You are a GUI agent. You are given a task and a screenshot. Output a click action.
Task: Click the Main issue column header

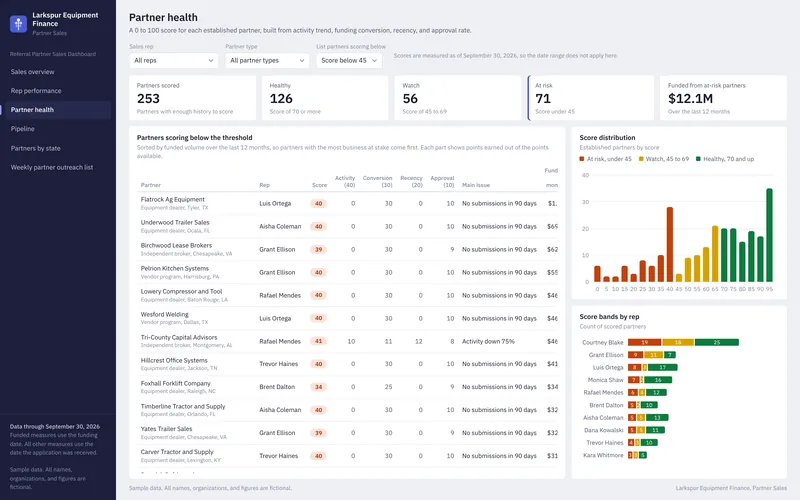476,185
